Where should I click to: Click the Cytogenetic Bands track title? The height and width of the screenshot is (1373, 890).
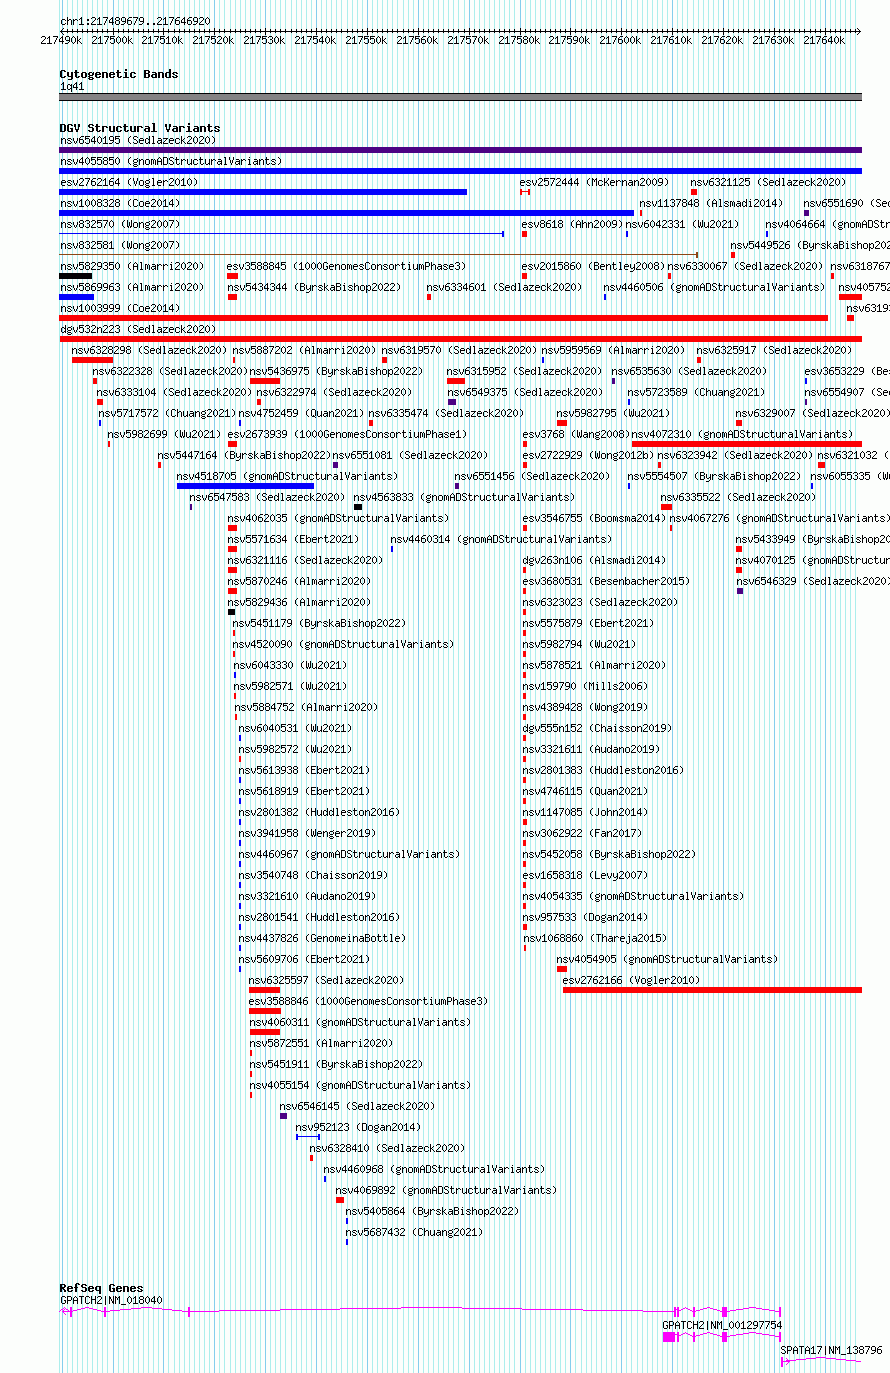coord(118,74)
